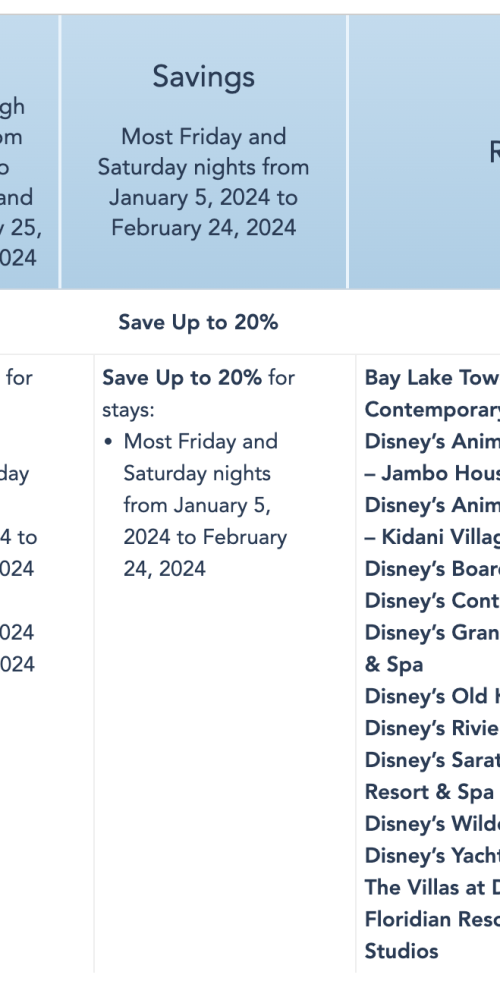
Task: Click The Villas at Disney's entry
Action: pos(432,888)
